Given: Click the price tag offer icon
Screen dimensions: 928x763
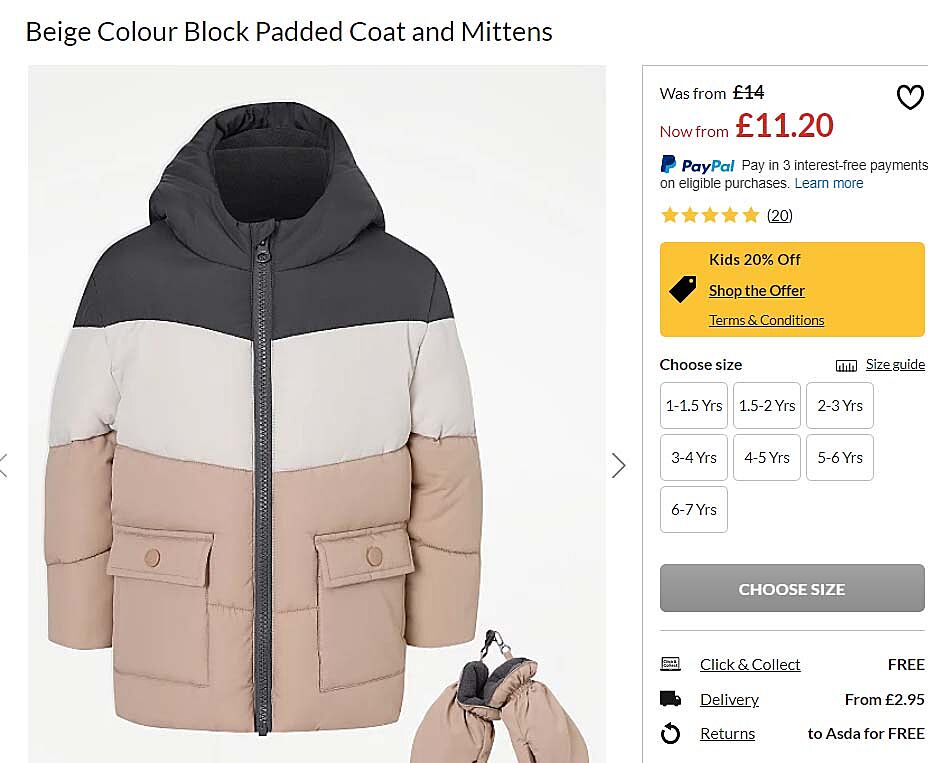Looking at the screenshot, I should pos(683,290).
